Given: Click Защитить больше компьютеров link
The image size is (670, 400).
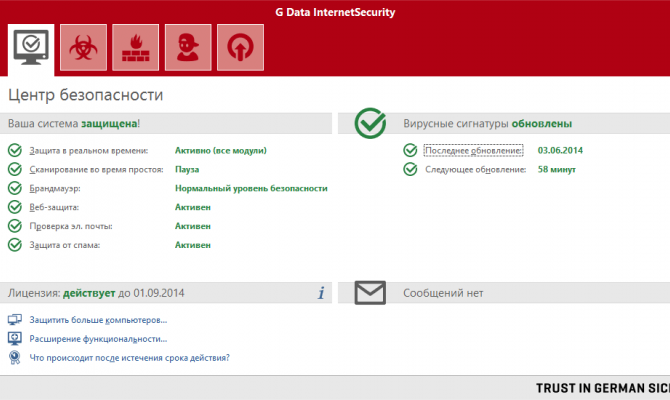Looking at the screenshot, I should coord(98,320).
